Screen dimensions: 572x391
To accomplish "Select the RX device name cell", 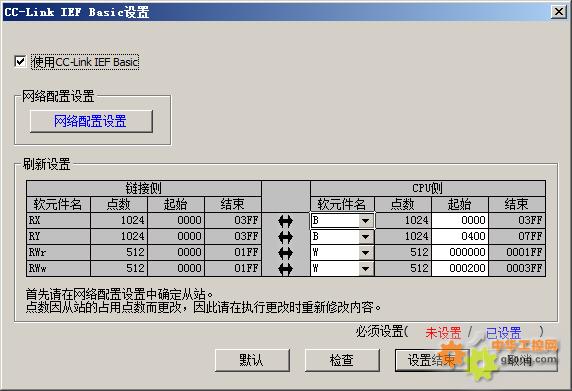I will (x=58, y=220).
